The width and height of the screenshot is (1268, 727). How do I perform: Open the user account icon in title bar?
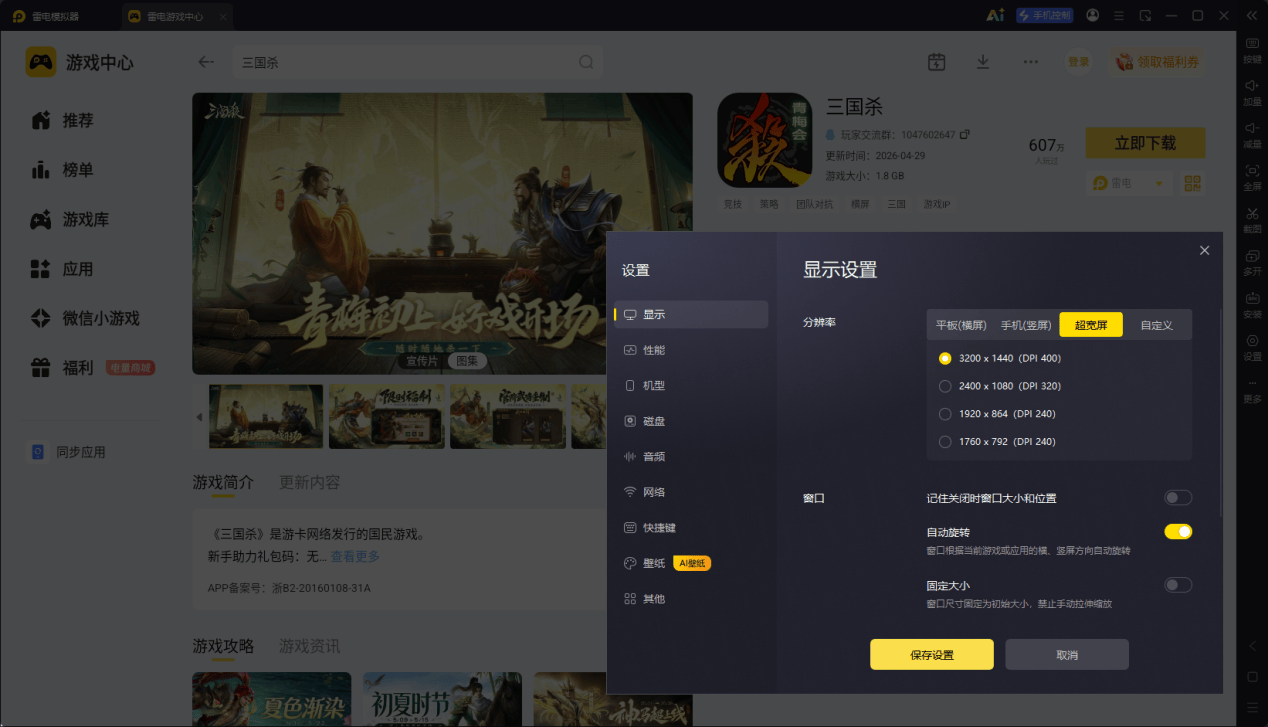point(1092,15)
